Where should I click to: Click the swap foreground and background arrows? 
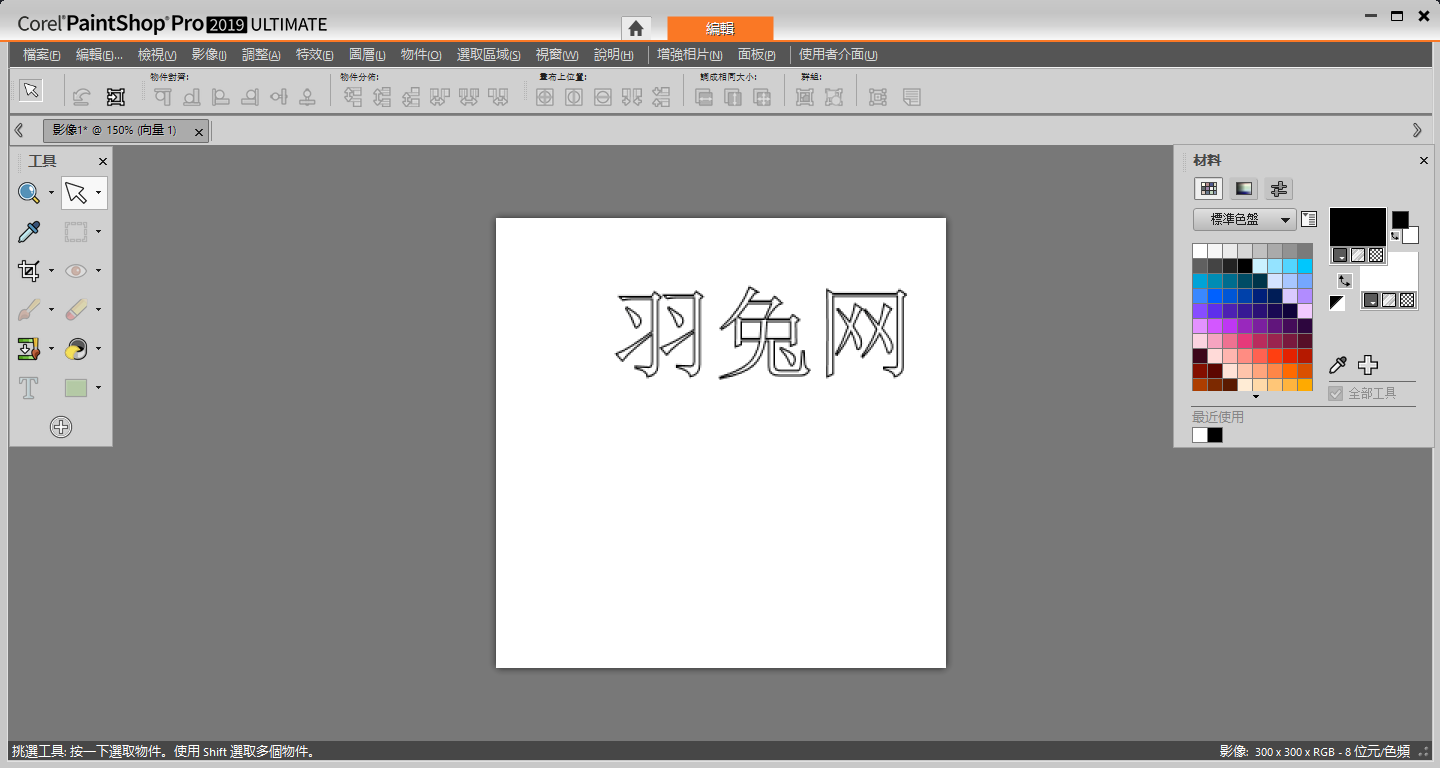point(1345,281)
